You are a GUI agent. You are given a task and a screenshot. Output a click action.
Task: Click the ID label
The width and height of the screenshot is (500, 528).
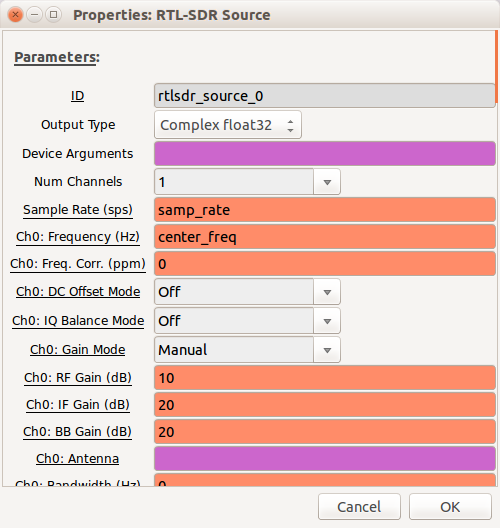coord(77,96)
